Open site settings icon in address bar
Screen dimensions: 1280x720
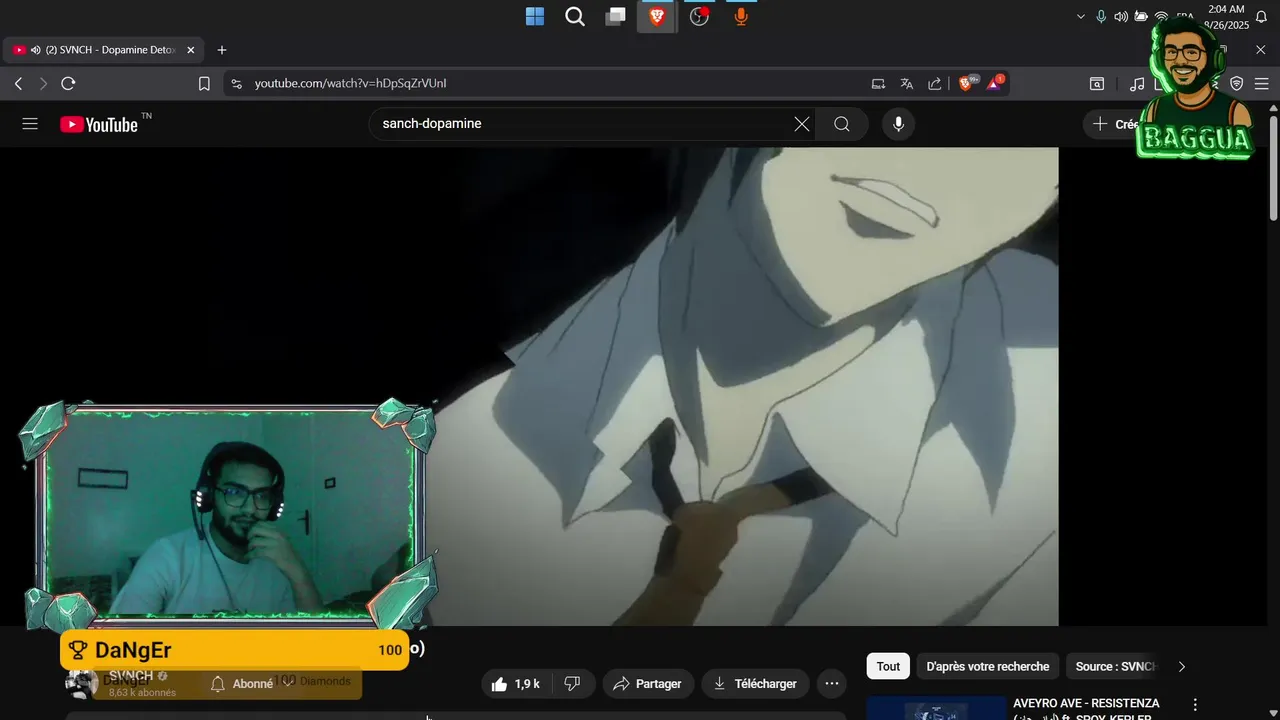(236, 84)
